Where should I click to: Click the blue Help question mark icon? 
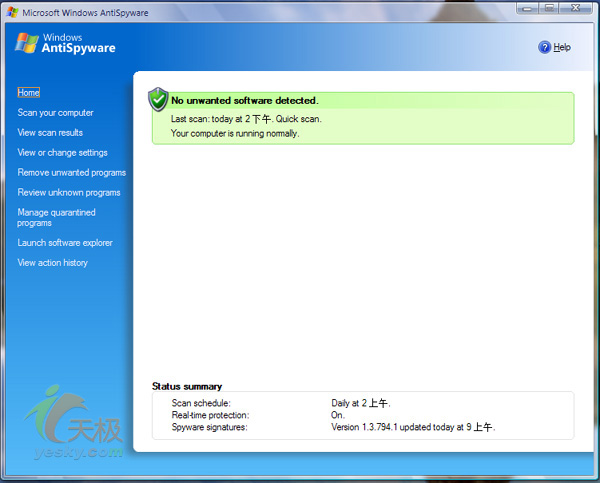click(544, 47)
